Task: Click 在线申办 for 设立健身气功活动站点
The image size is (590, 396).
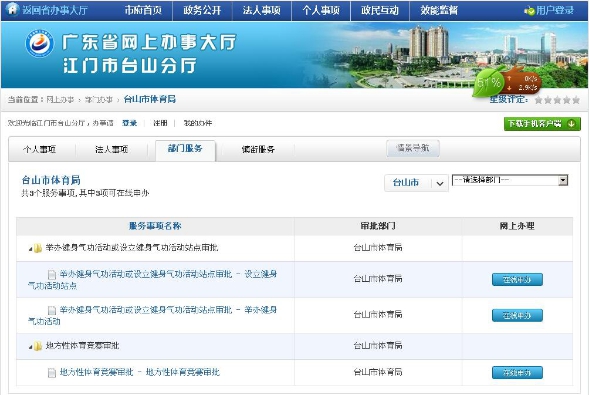Action: click(x=517, y=280)
